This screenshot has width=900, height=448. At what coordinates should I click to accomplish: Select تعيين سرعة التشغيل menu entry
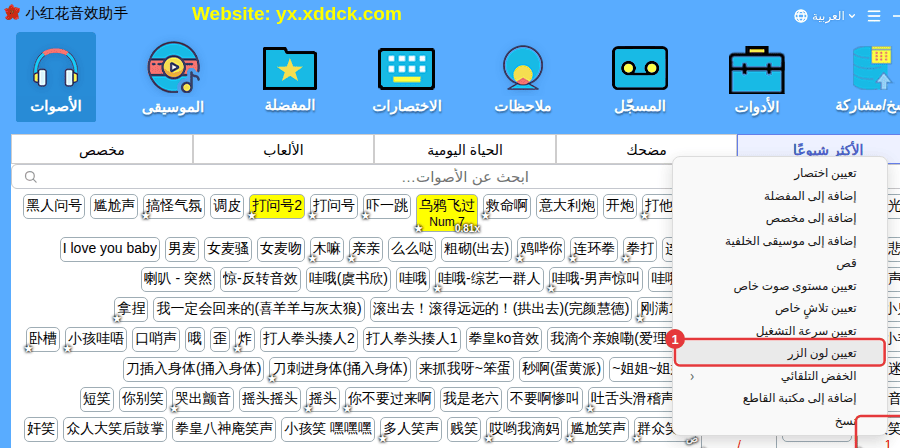pos(779,331)
